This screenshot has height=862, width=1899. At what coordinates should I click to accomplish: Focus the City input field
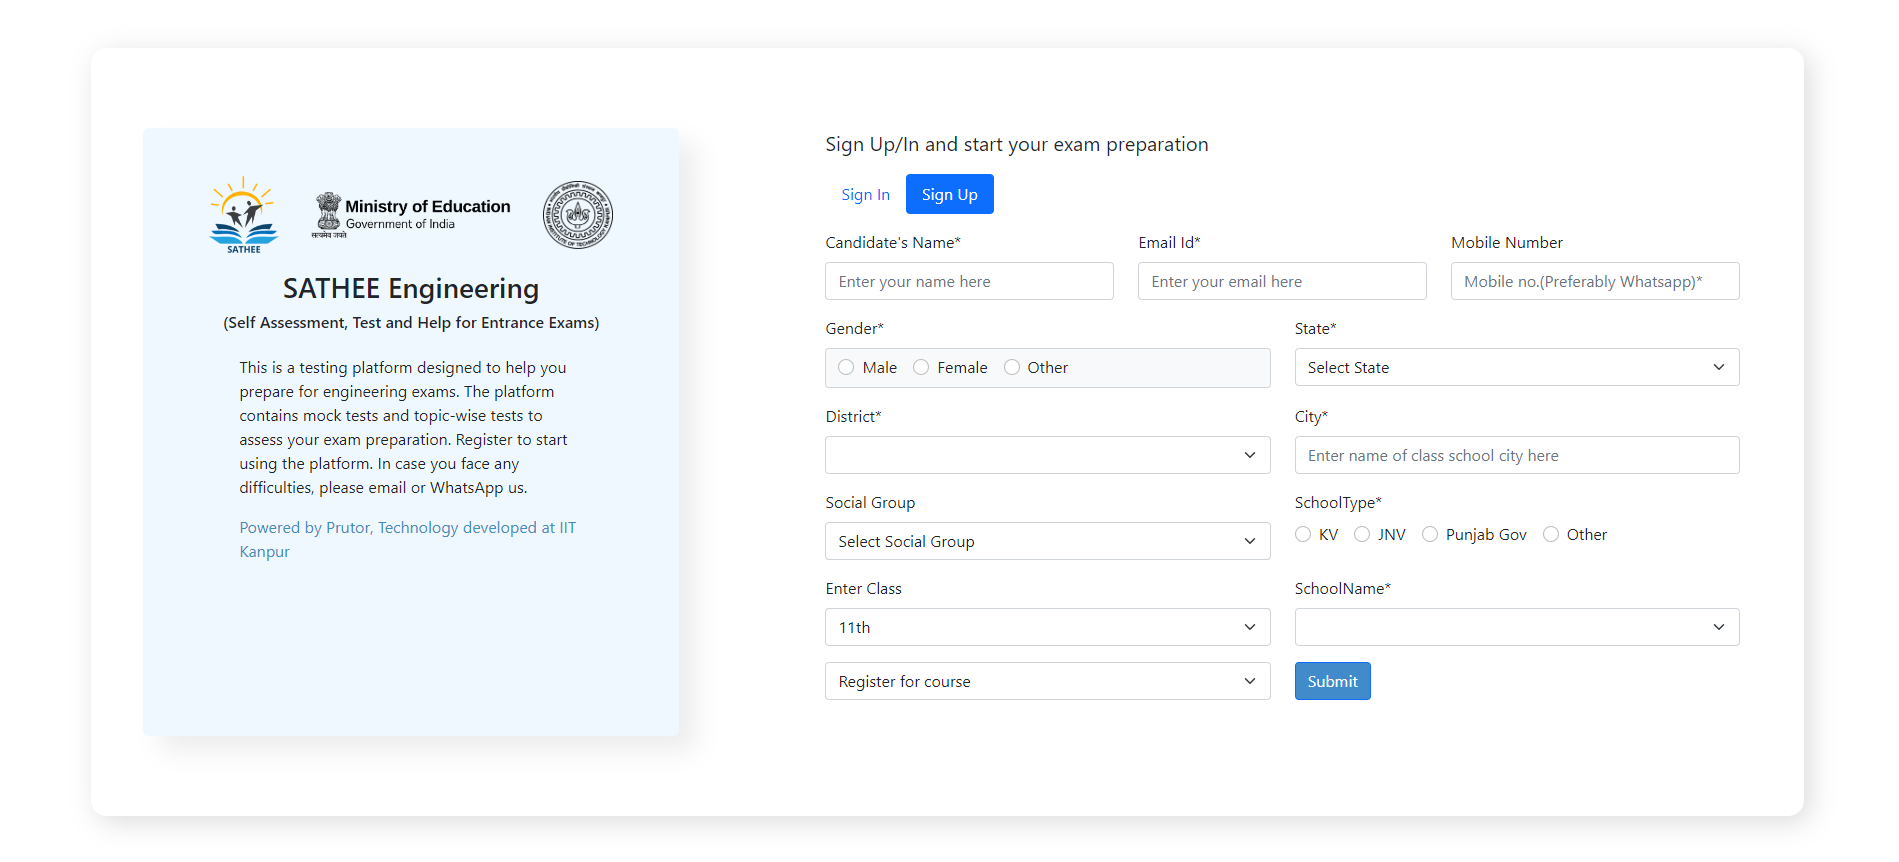1517,455
